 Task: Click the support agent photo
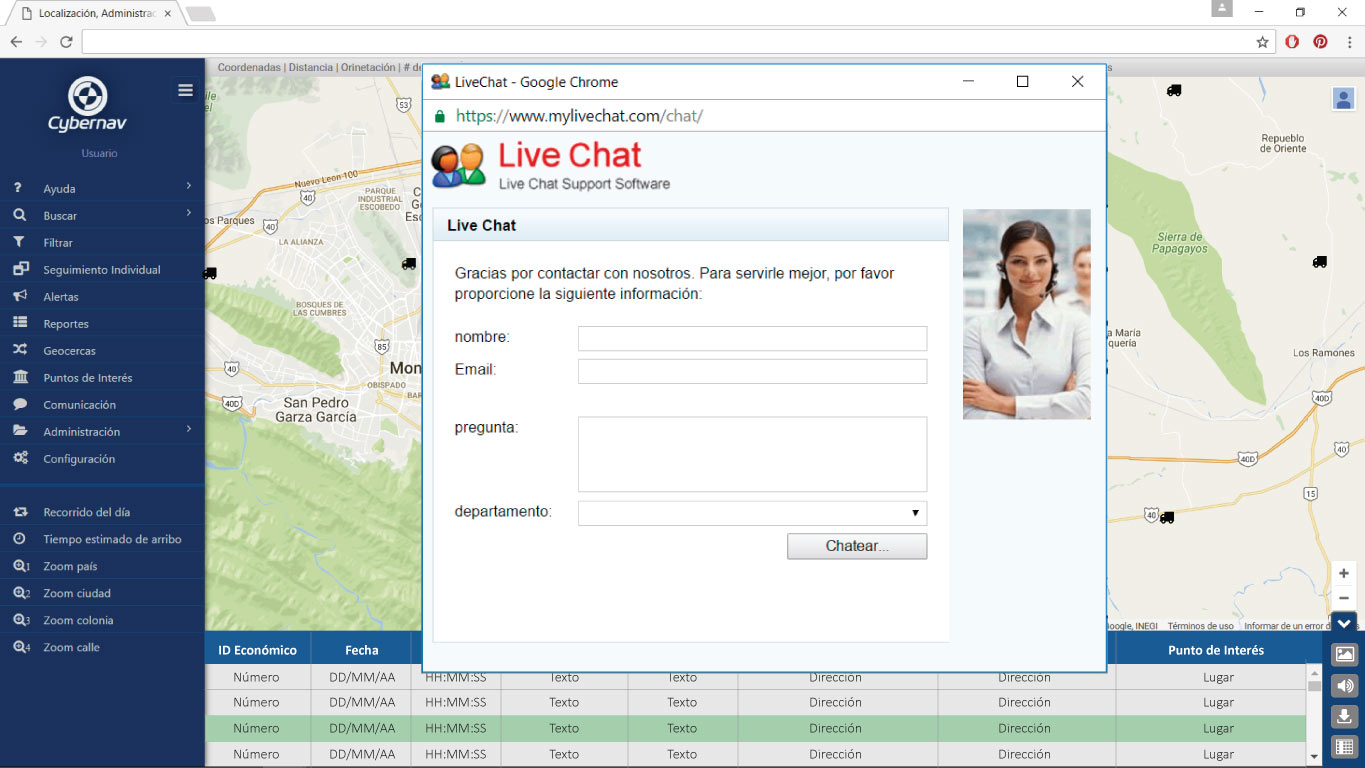point(1026,314)
